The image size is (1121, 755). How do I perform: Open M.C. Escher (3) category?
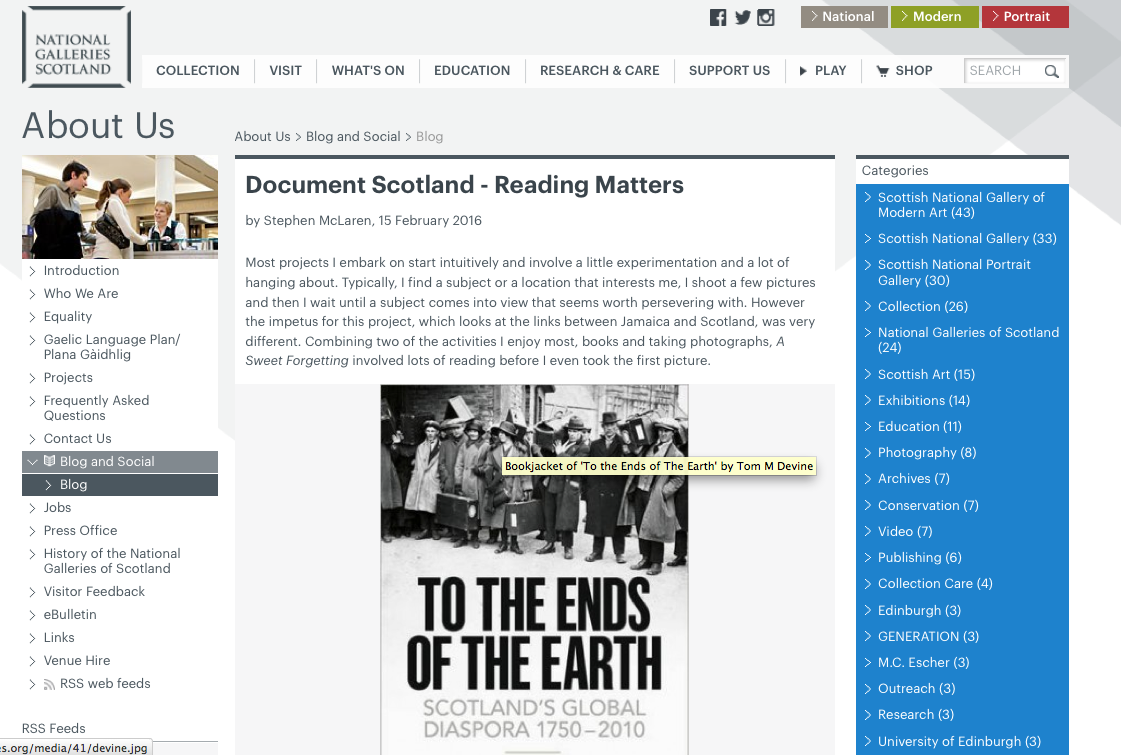tap(924, 663)
